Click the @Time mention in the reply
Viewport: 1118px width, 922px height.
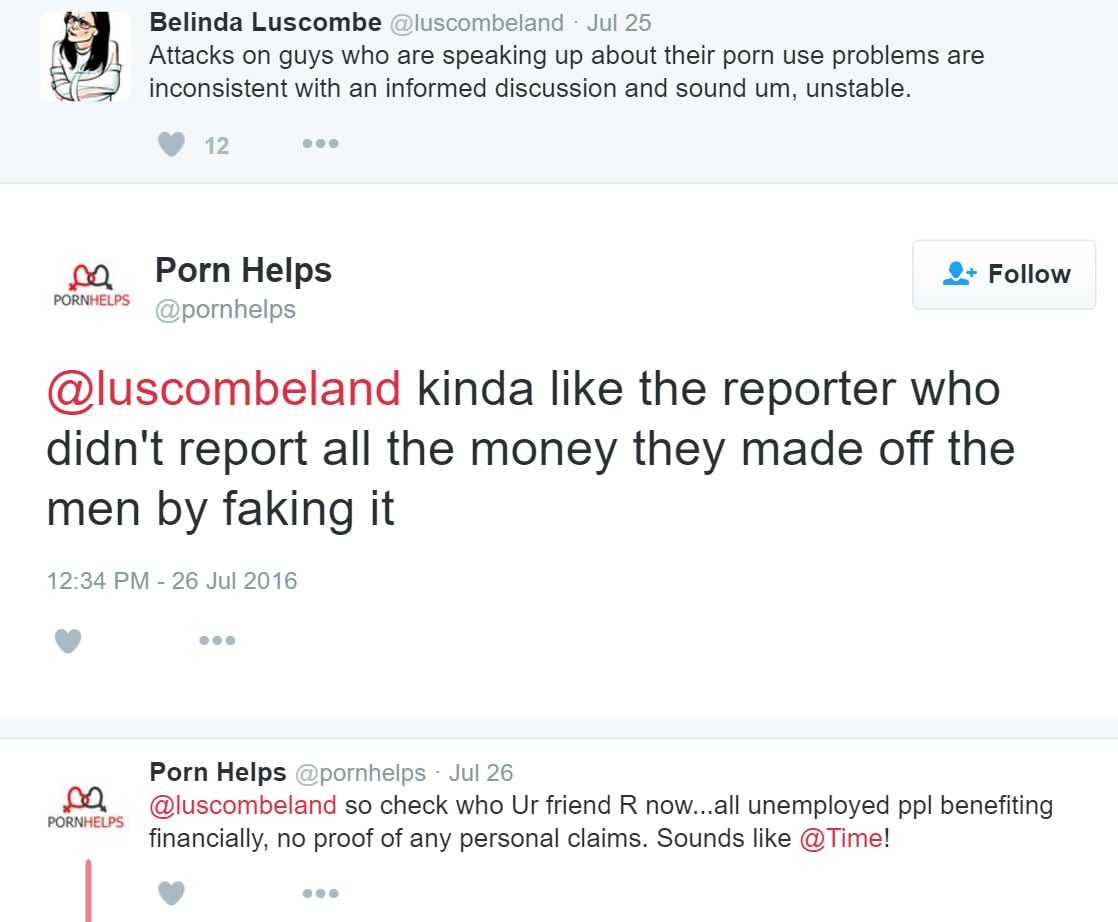click(x=841, y=838)
